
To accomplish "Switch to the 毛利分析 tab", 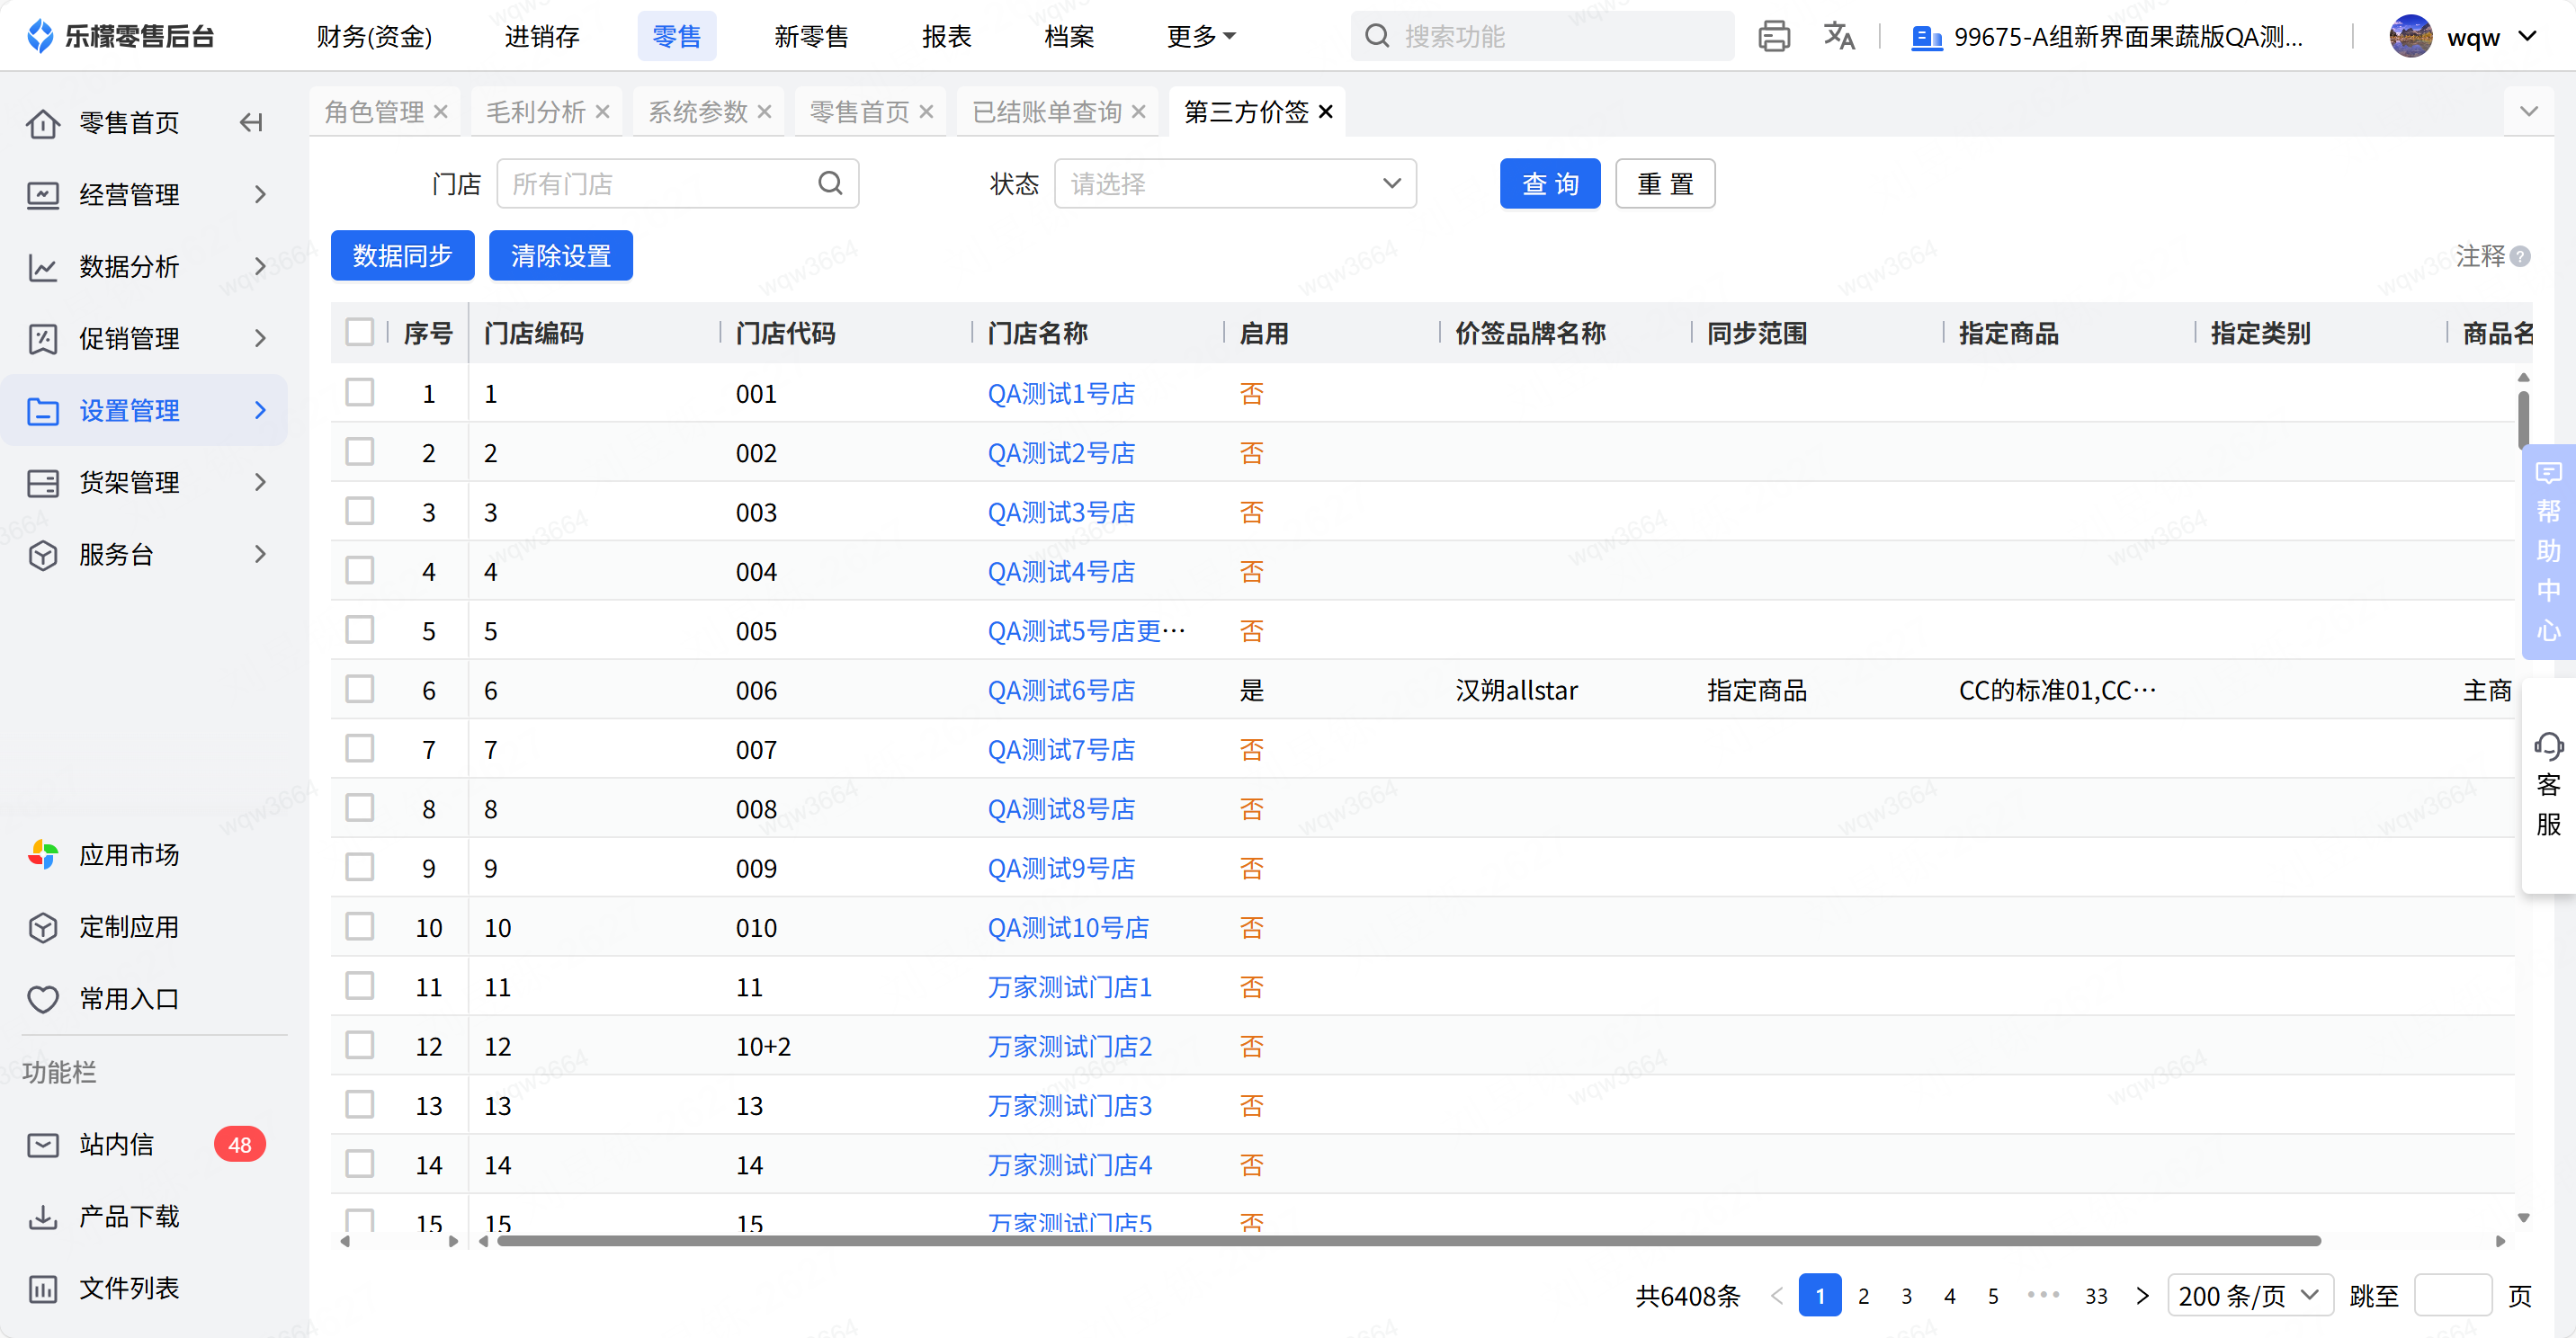I will 535,112.
